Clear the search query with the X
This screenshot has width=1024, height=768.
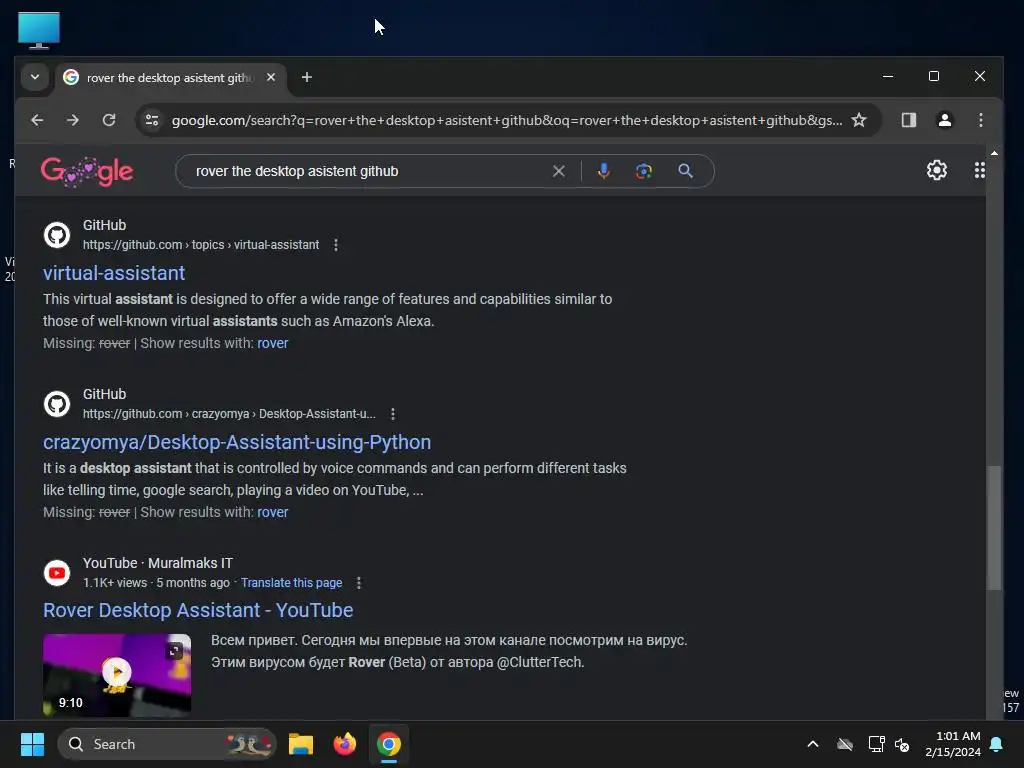pyautogui.click(x=558, y=171)
